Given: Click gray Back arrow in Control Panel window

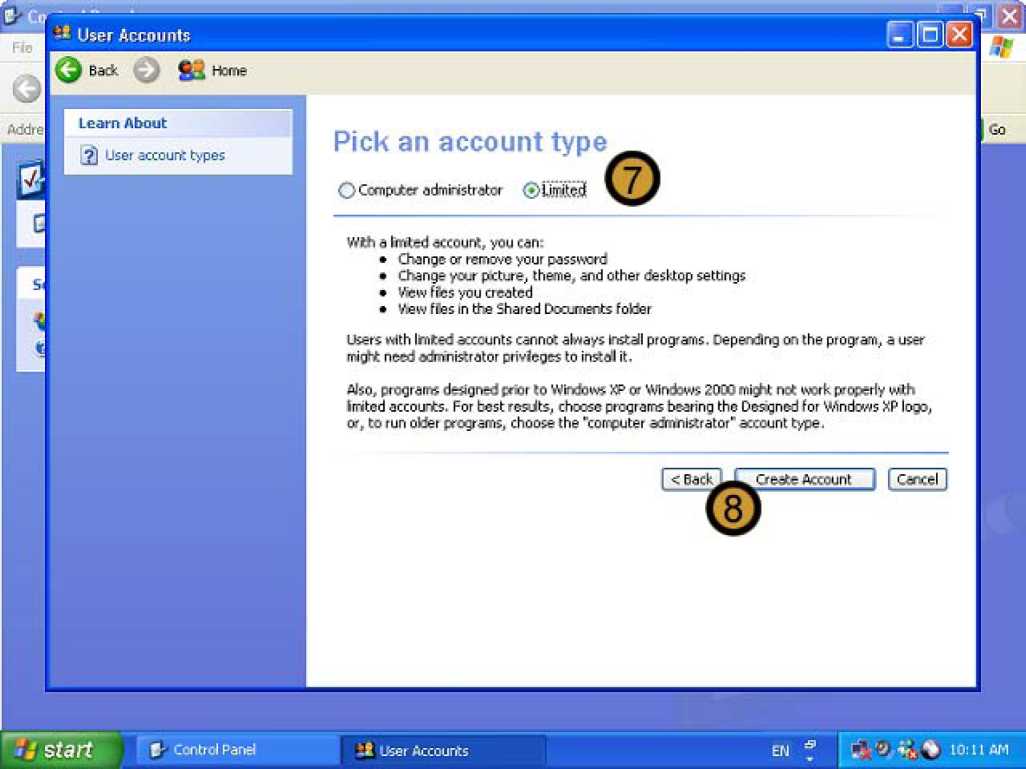Looking at the screenshot, I should (27, 88).
